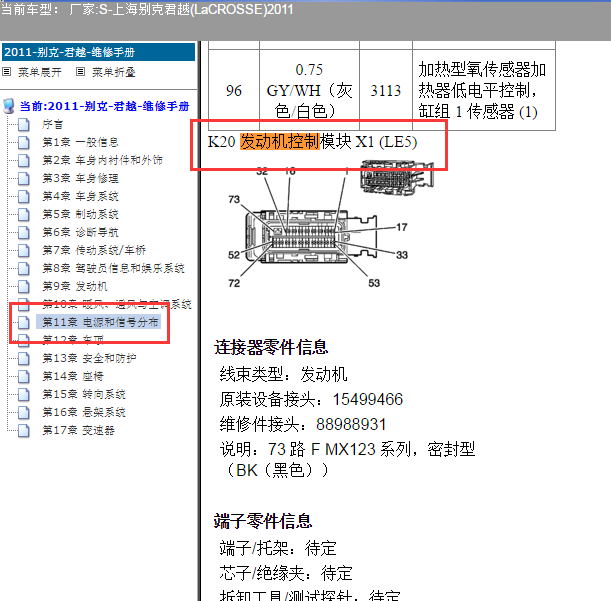Click the 菜单展开 expand-menu icon
Viewport: 611px width, 601px height.
coord(7,72)
